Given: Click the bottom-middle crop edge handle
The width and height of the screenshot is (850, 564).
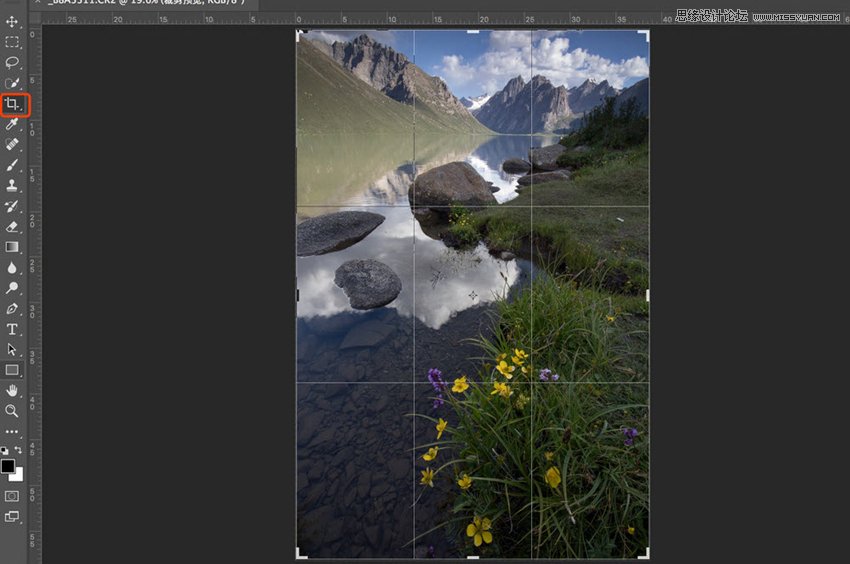Looking at the screenshot, I should 473,557.
